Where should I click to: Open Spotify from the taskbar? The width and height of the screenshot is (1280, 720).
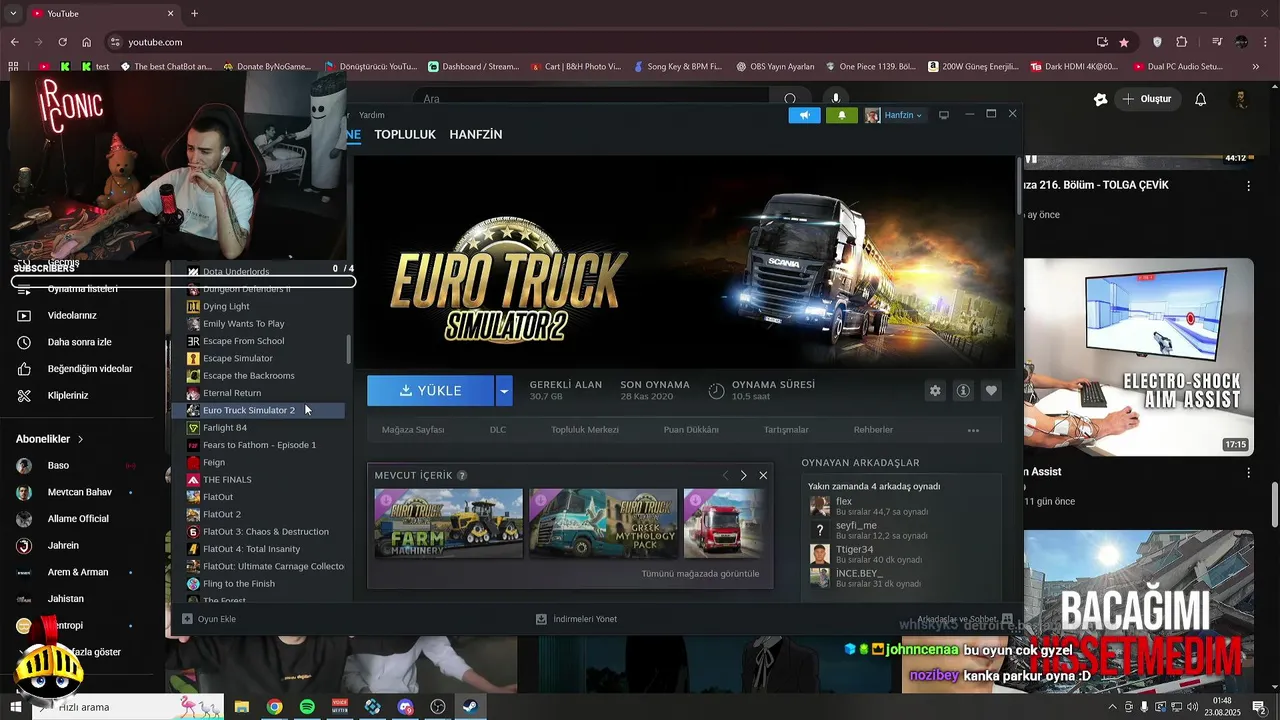[x=307, y=707]
